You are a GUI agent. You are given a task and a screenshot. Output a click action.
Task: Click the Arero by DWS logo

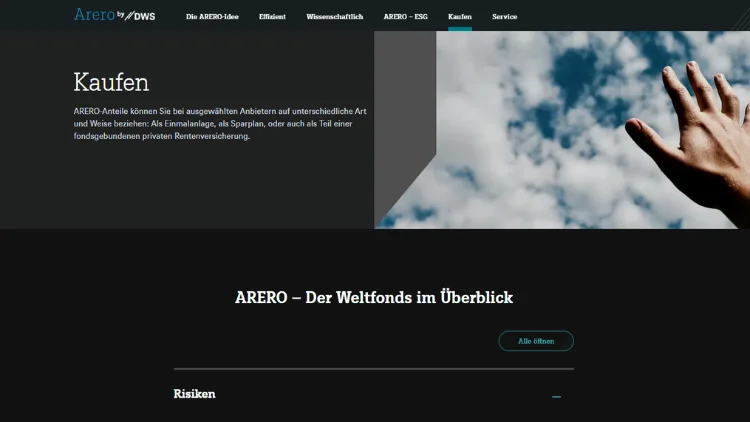(x=114, y=15)
